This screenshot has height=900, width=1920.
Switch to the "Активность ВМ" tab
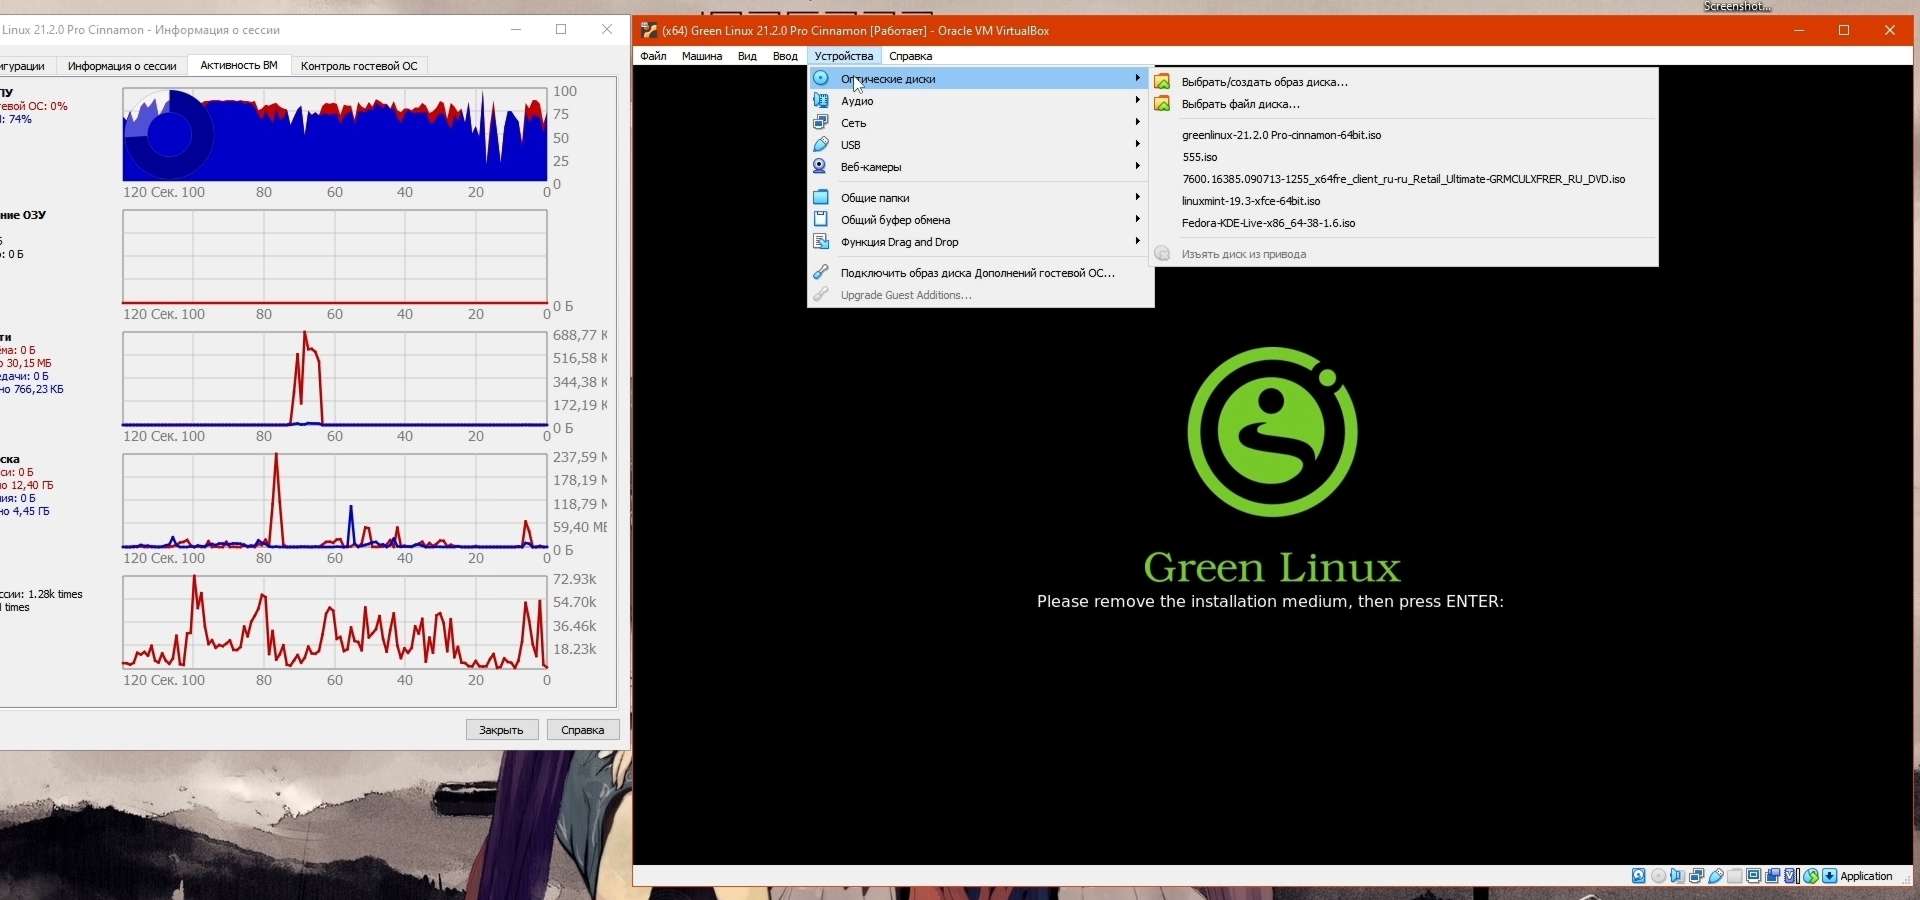(239, 65)
